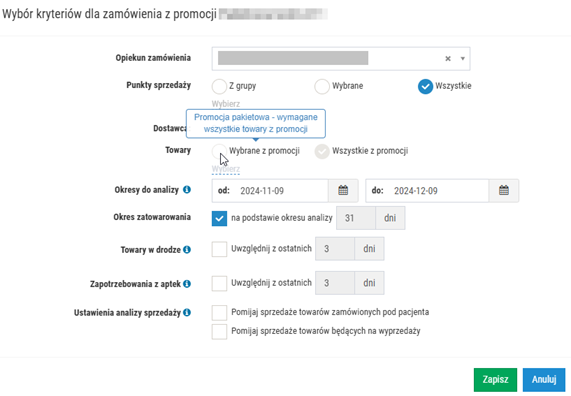Click the 'od' start date field 2024-11-09

[x=270, y=191]
